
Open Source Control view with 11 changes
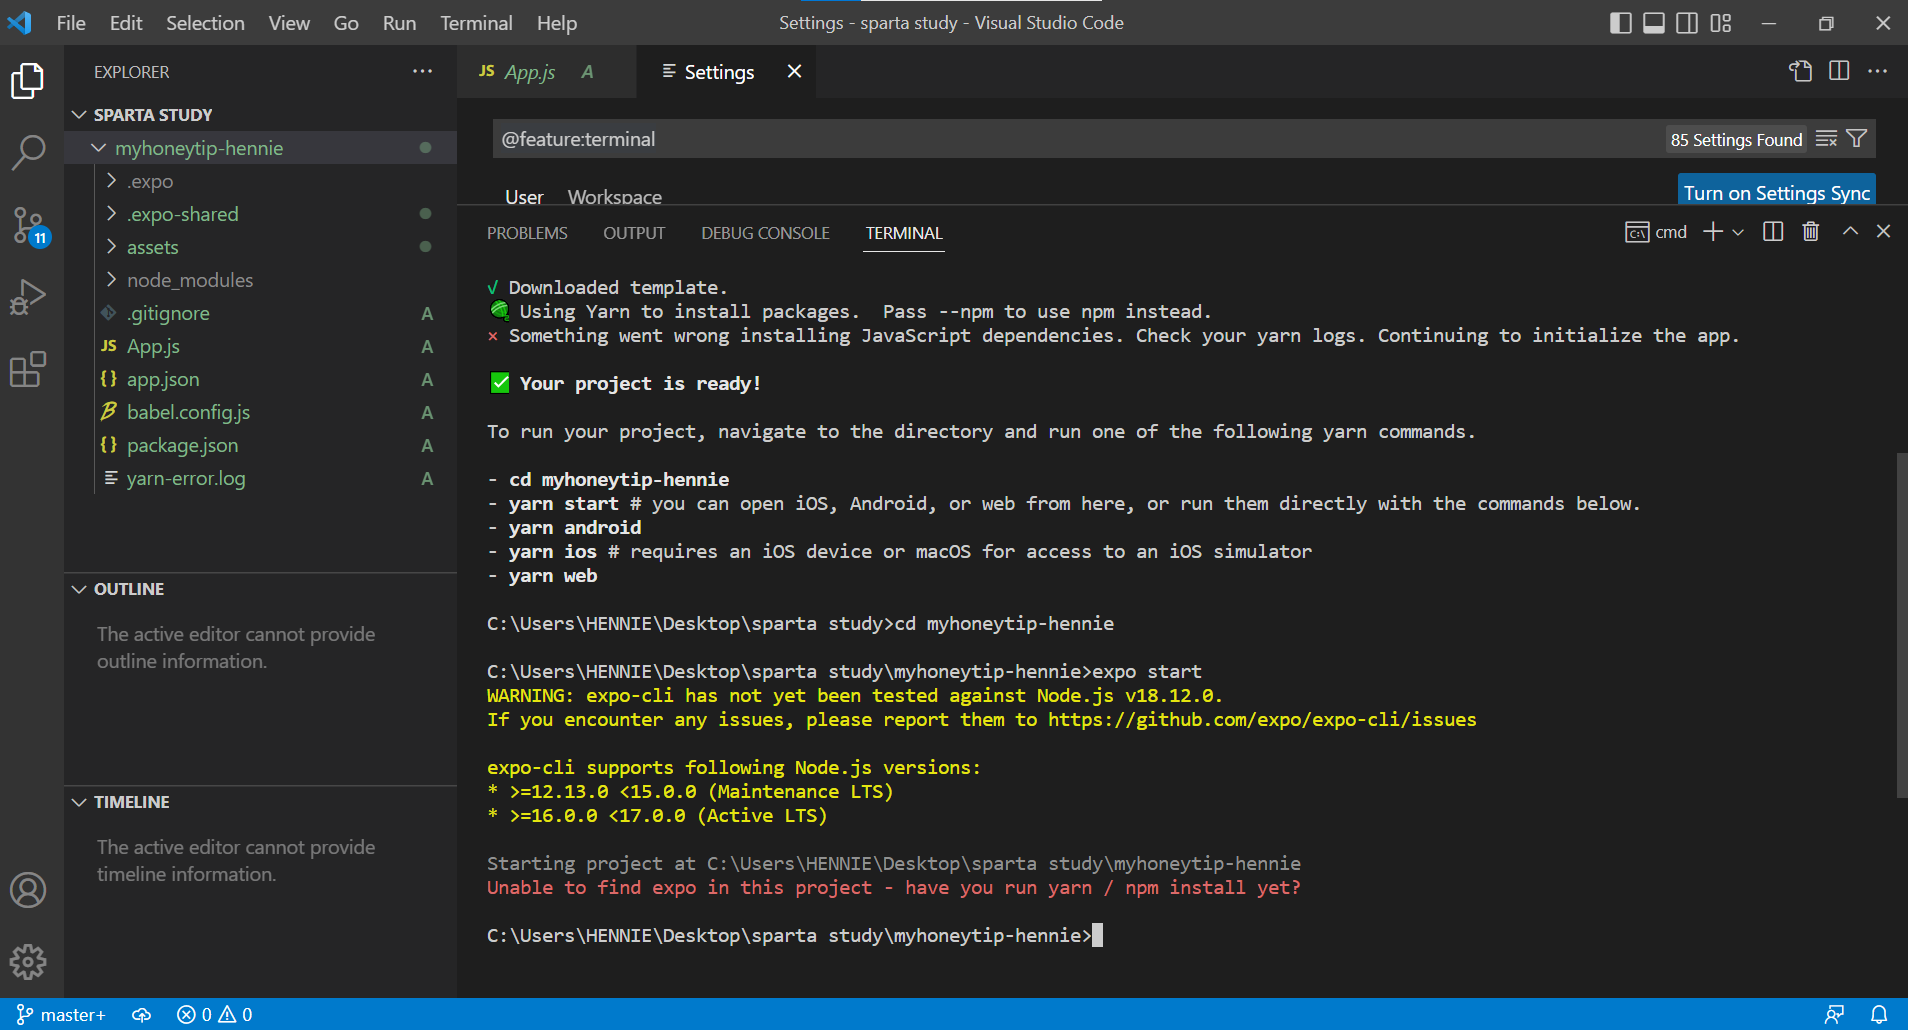tap(28, 225)
